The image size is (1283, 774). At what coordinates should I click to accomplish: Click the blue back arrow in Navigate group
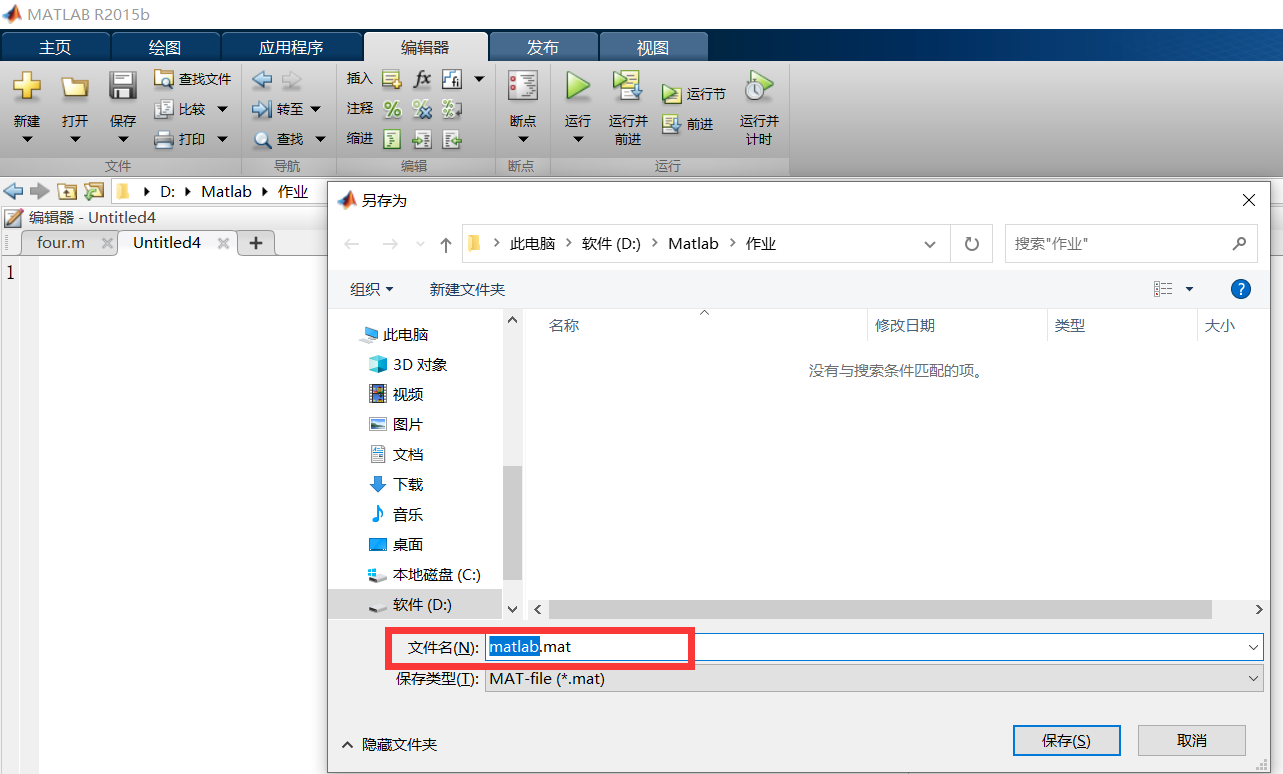[x=262, y=79]
